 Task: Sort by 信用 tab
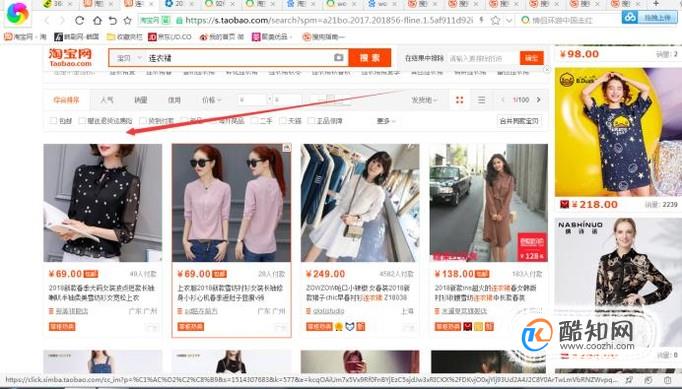[x=174, y=100]
